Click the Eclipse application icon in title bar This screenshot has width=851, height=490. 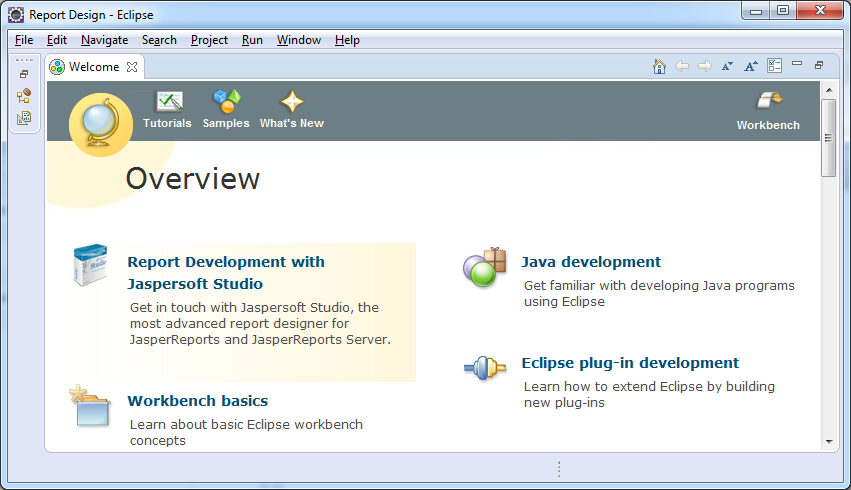16,15
